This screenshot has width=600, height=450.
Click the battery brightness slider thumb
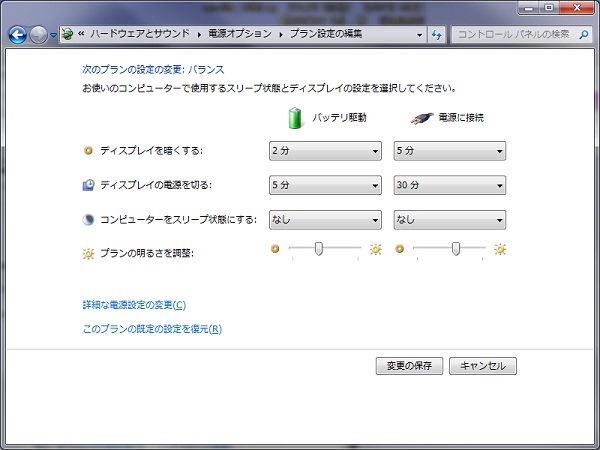[318, 249]
